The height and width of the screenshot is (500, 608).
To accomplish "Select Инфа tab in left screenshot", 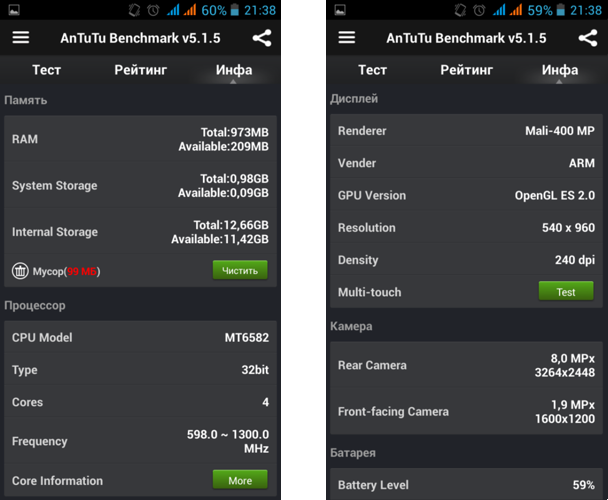I will 234,70.
